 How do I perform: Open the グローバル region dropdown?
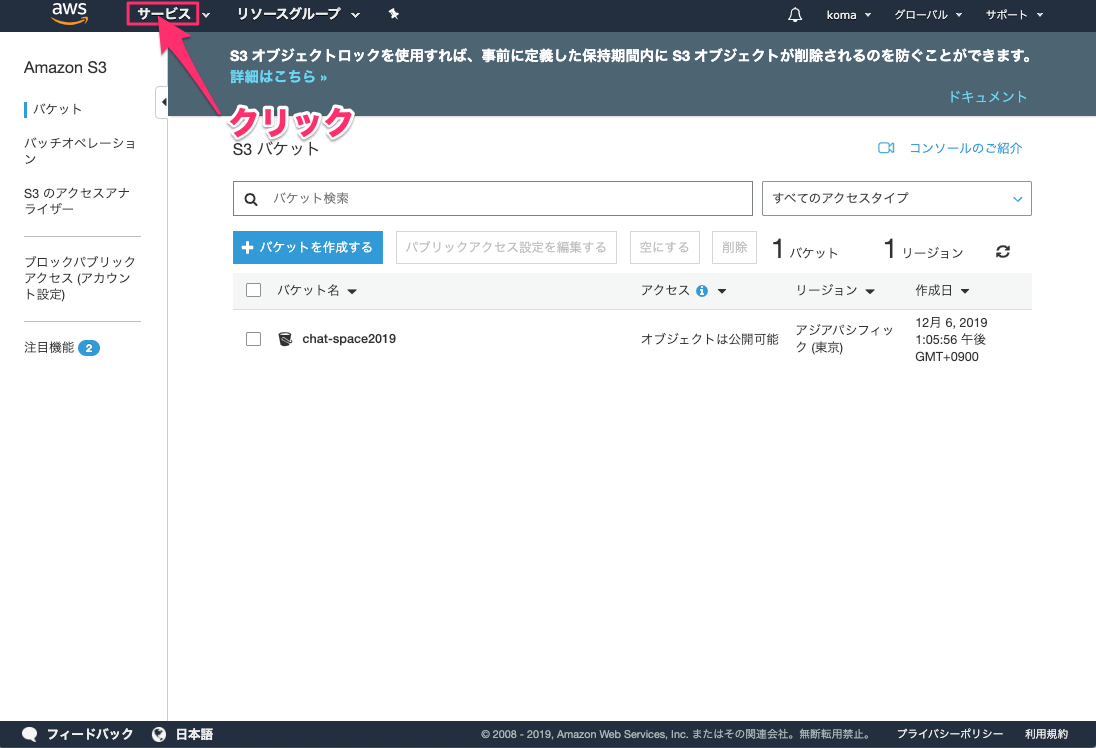coord(927,15)
